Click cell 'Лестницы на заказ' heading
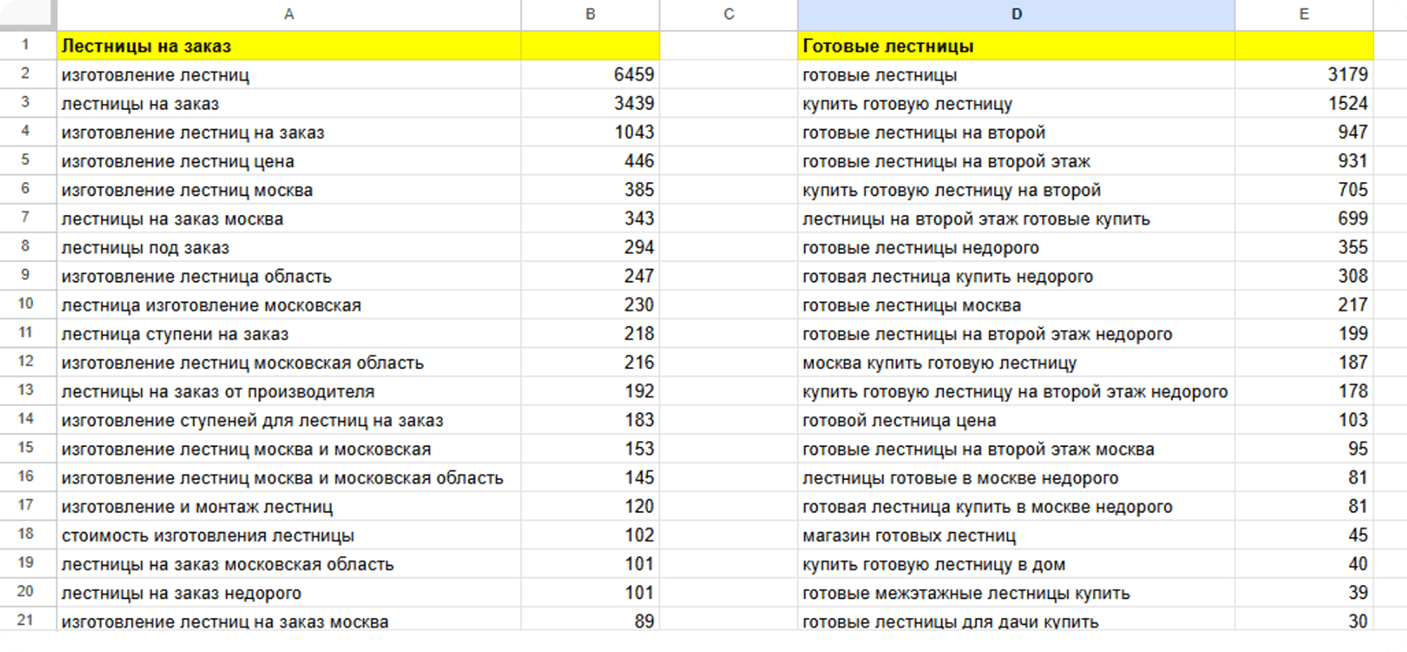1407x652 pixels. pyautogui.click(x=289, y=46)
